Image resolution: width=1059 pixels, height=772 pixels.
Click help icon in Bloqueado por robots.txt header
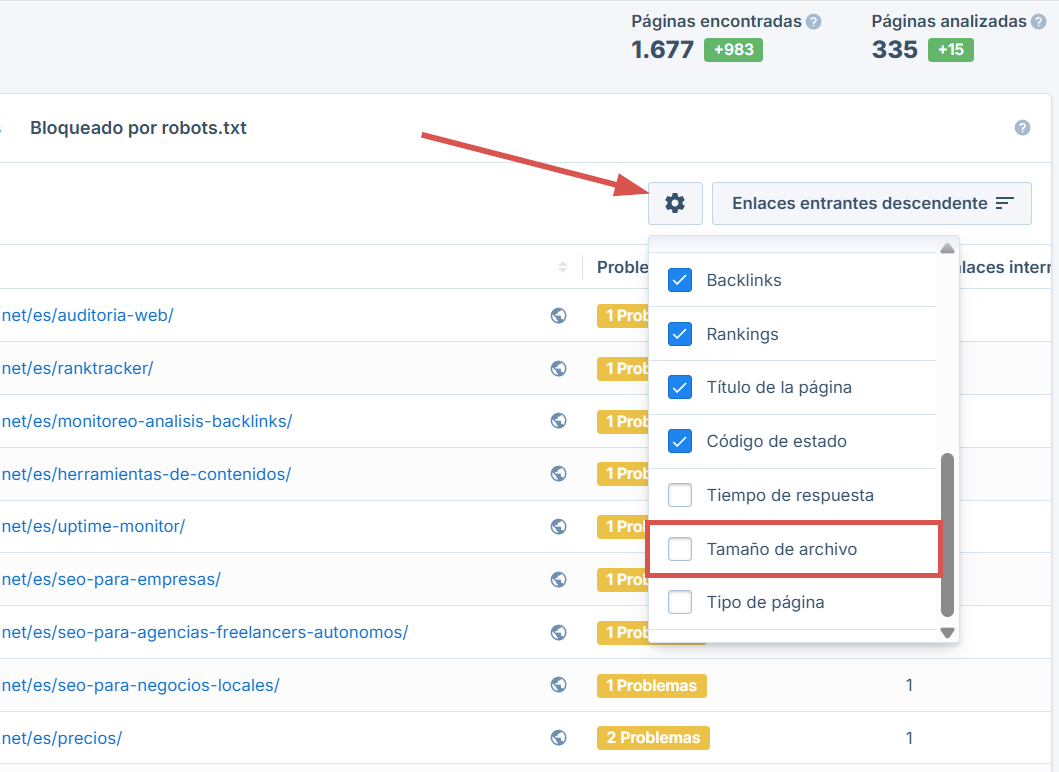tap(1022, 128)
